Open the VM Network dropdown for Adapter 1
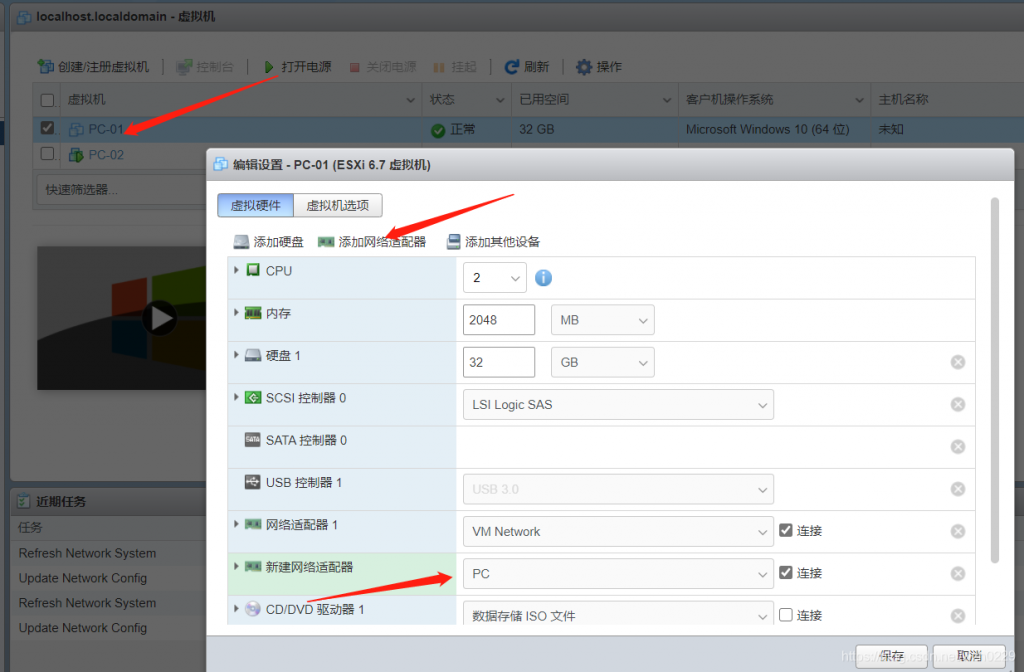 point(618,532)
